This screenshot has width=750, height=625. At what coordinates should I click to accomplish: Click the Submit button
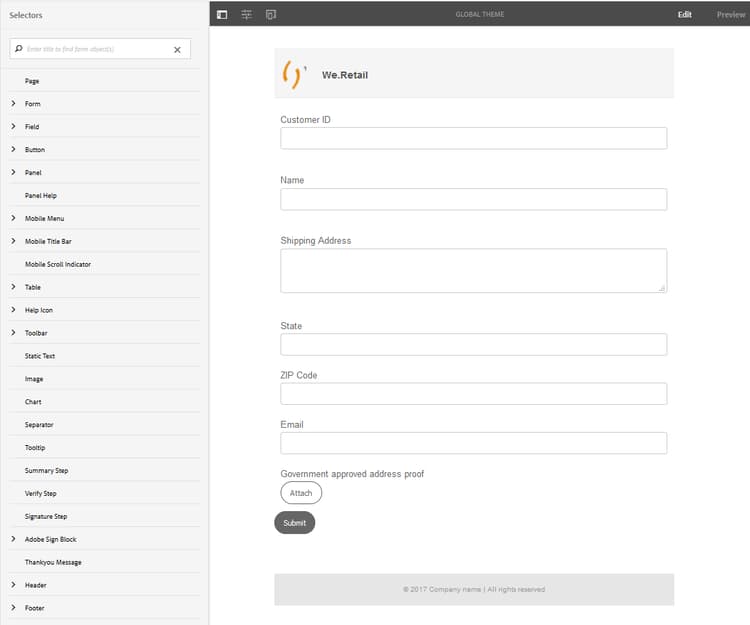tap(295, 523)
